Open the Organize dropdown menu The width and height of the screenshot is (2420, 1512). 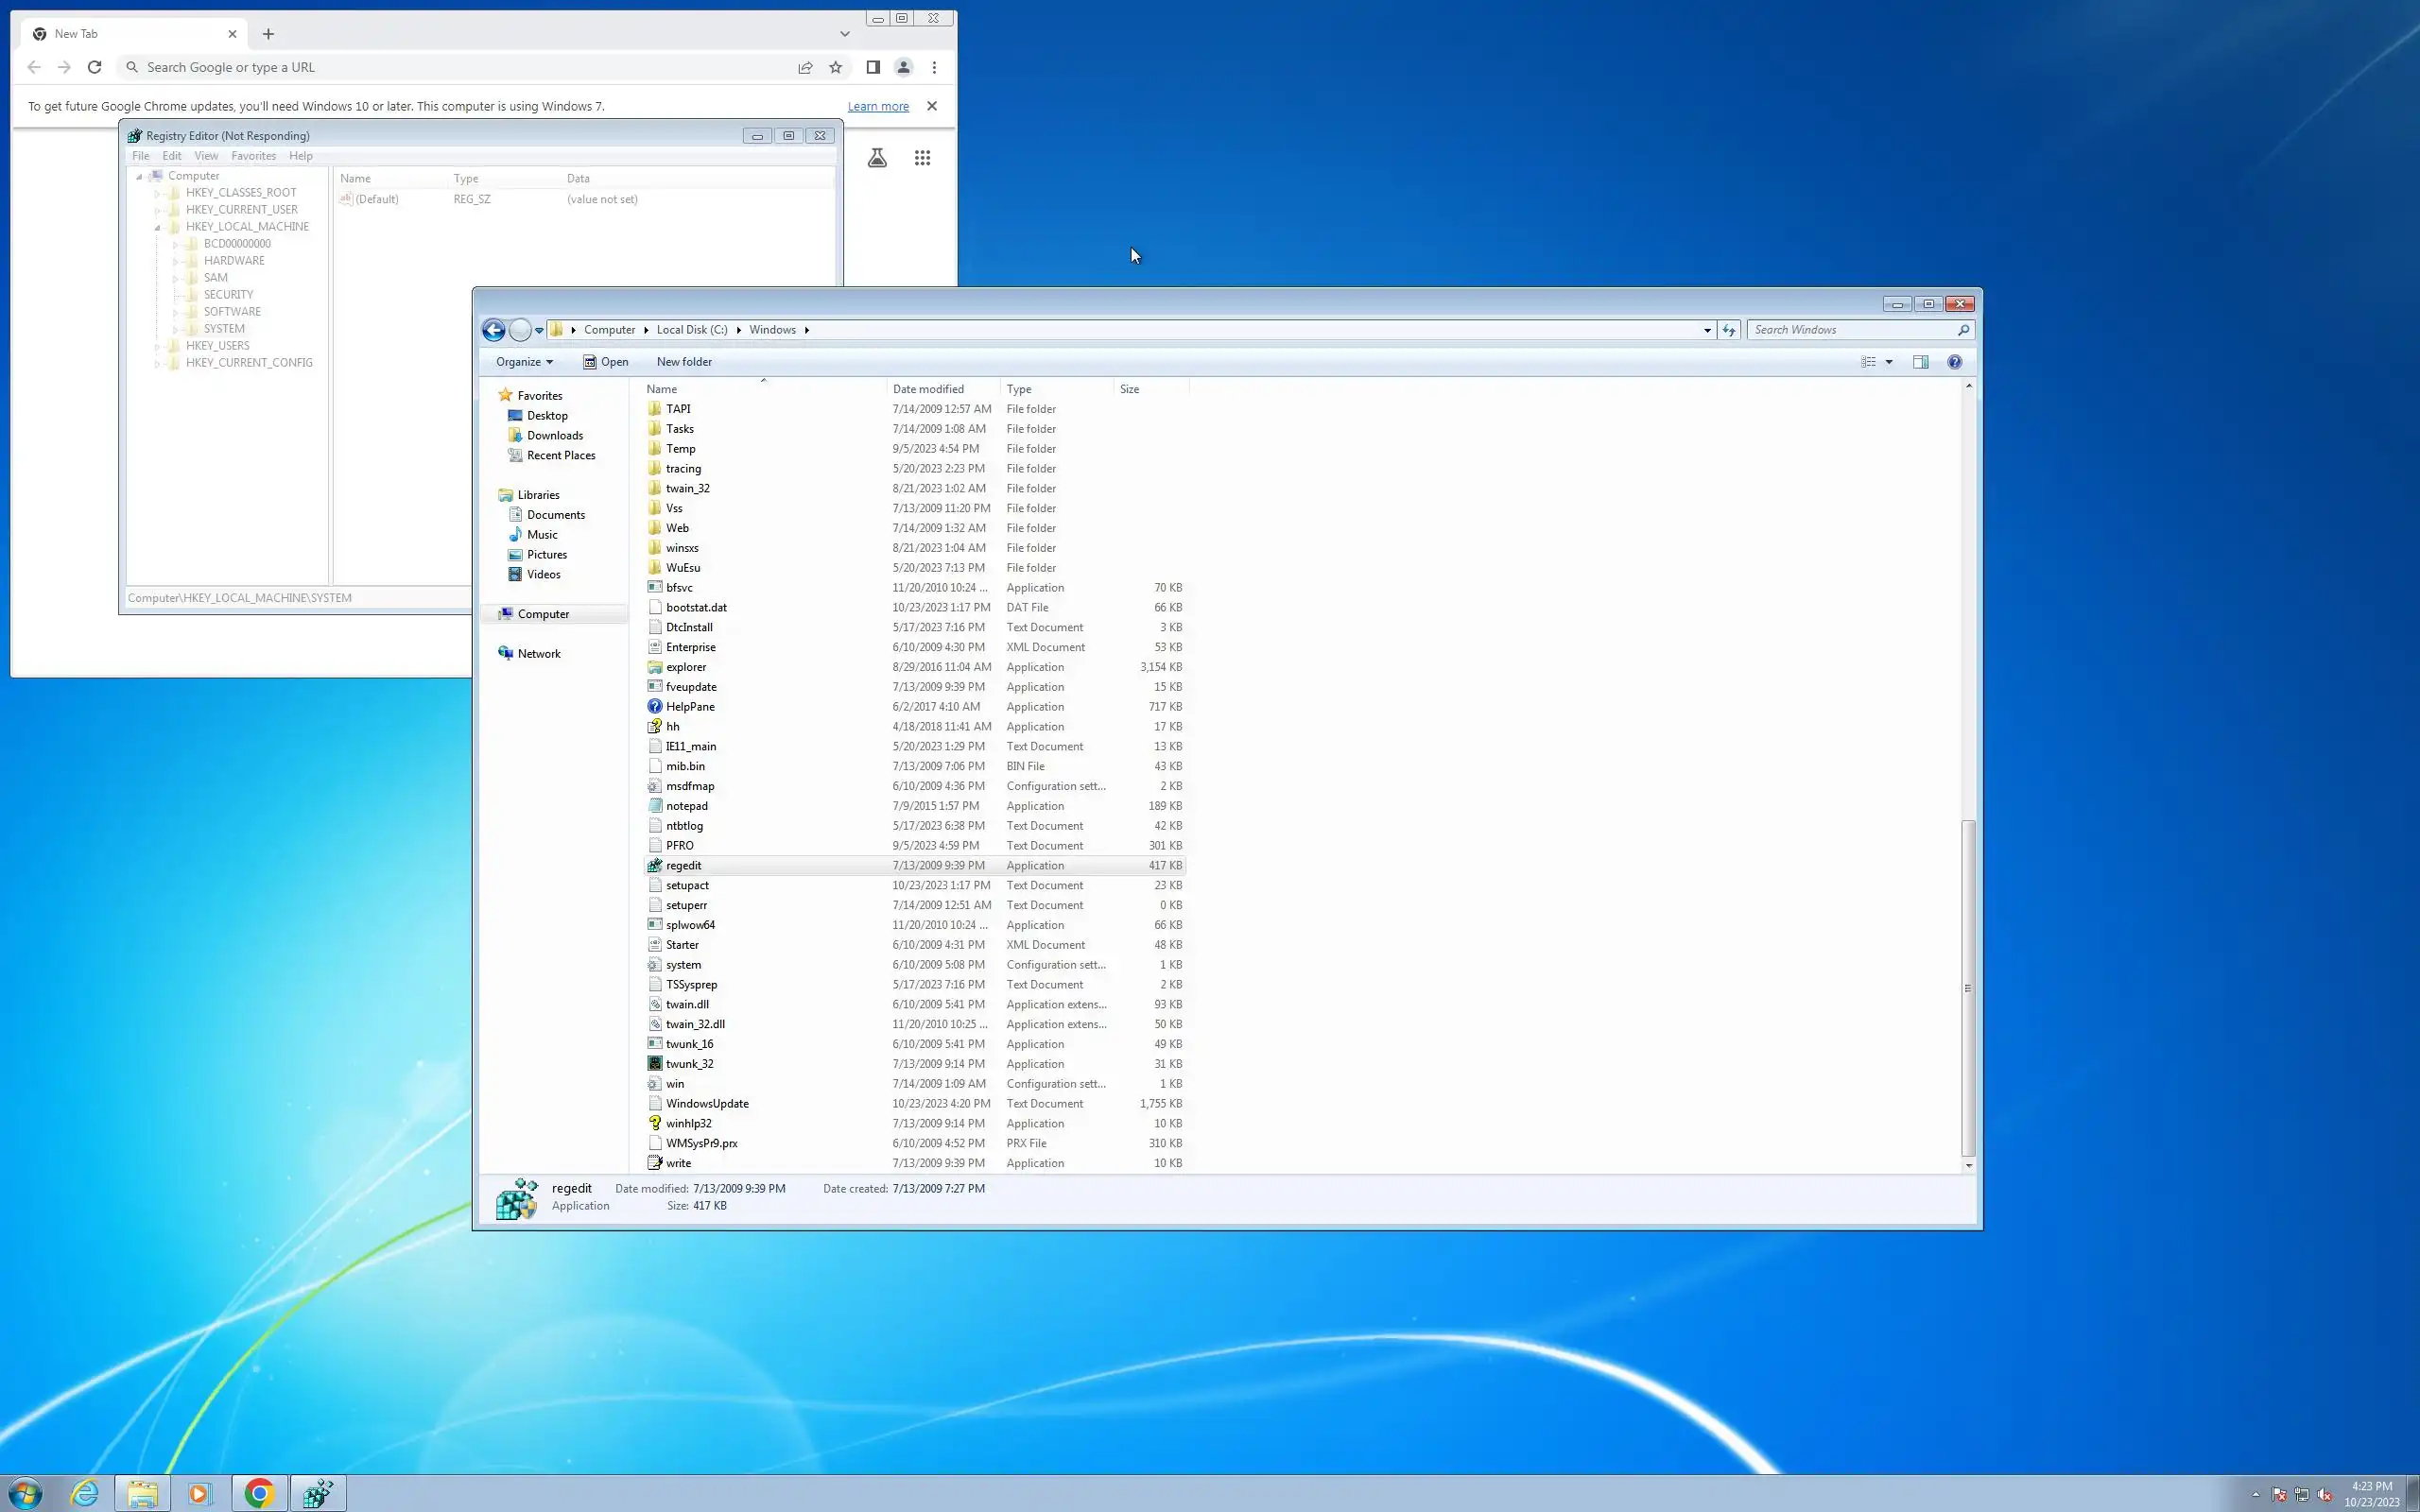click(524, 362)
